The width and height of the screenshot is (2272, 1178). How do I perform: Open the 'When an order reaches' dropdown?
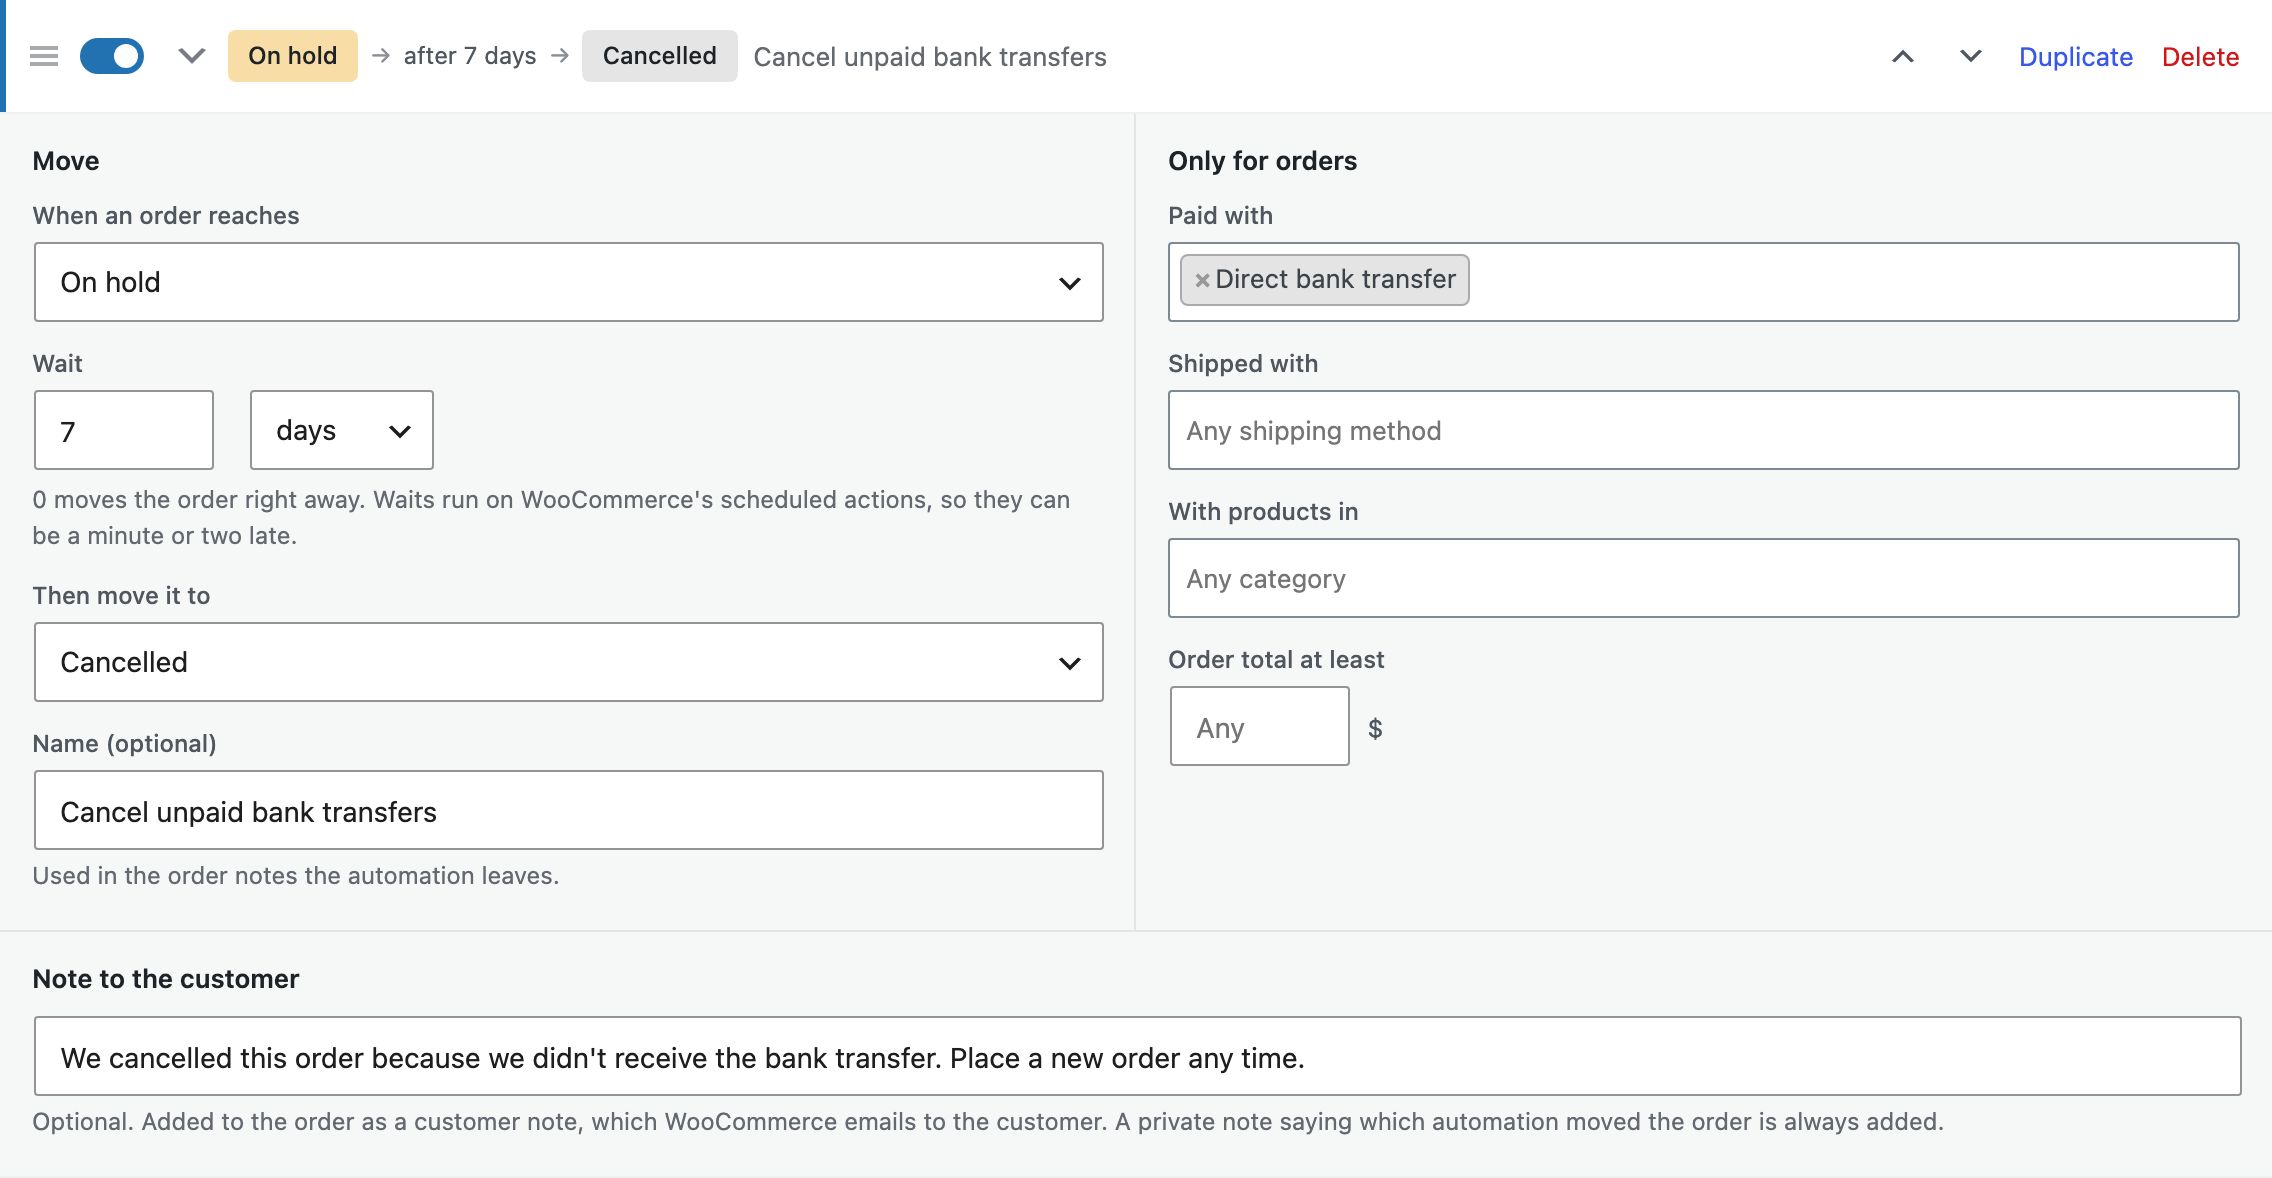pos(569,282)
